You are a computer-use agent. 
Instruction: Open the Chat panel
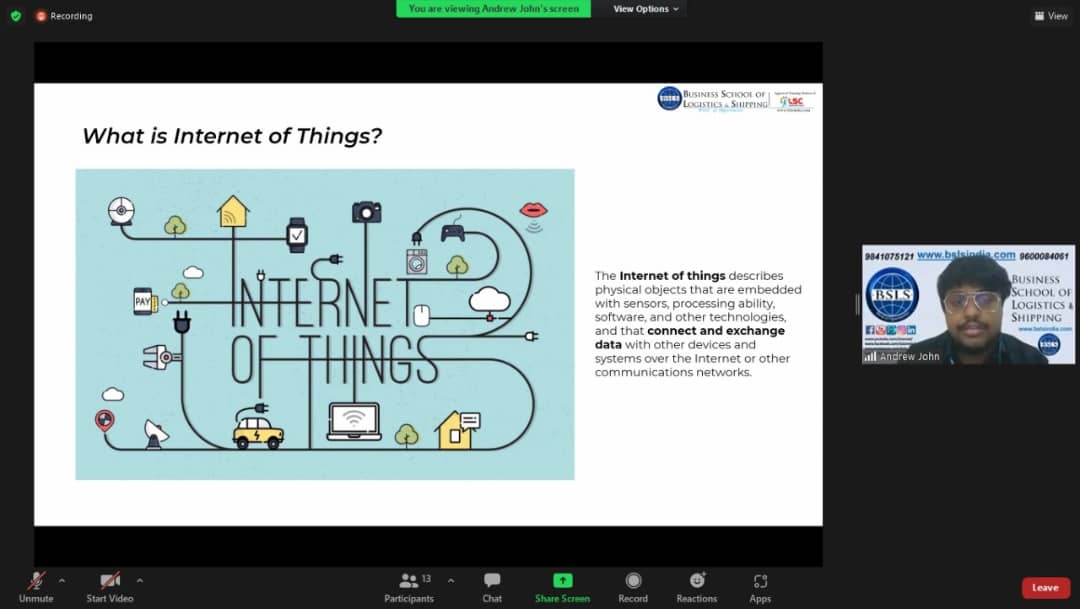[492, 588]
